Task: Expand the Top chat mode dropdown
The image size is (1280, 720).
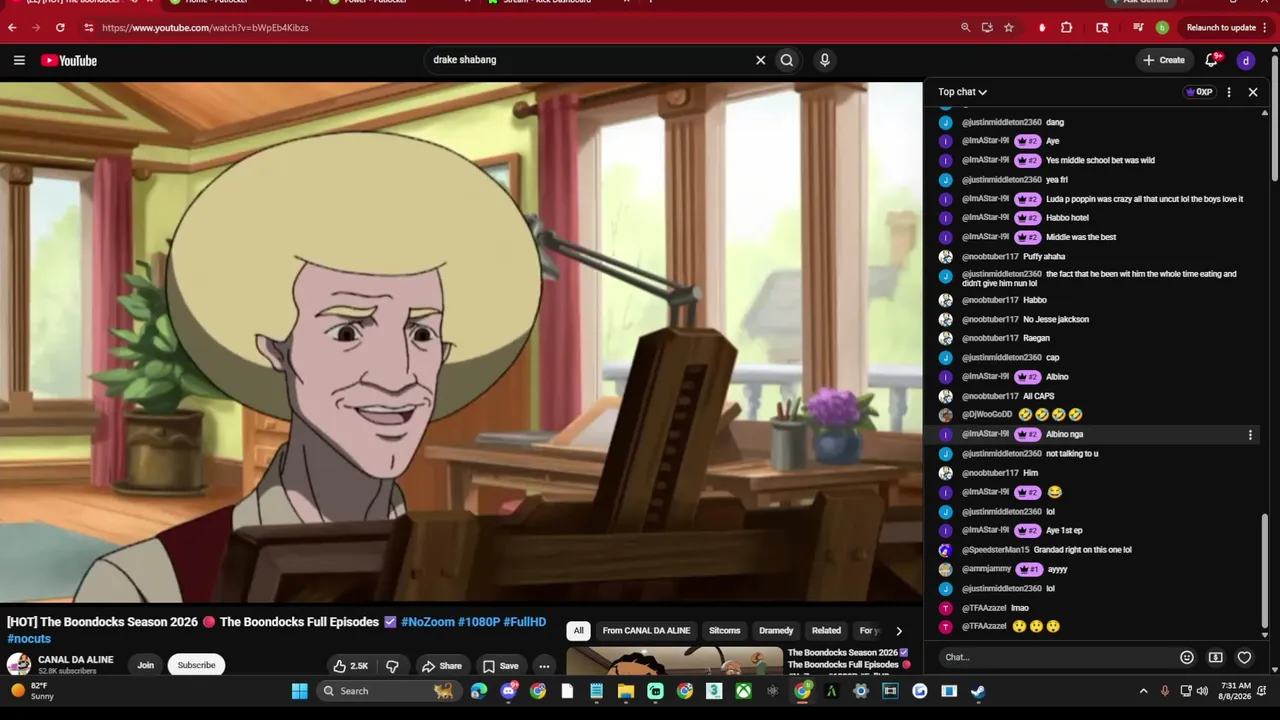Action: click(962, 92)
